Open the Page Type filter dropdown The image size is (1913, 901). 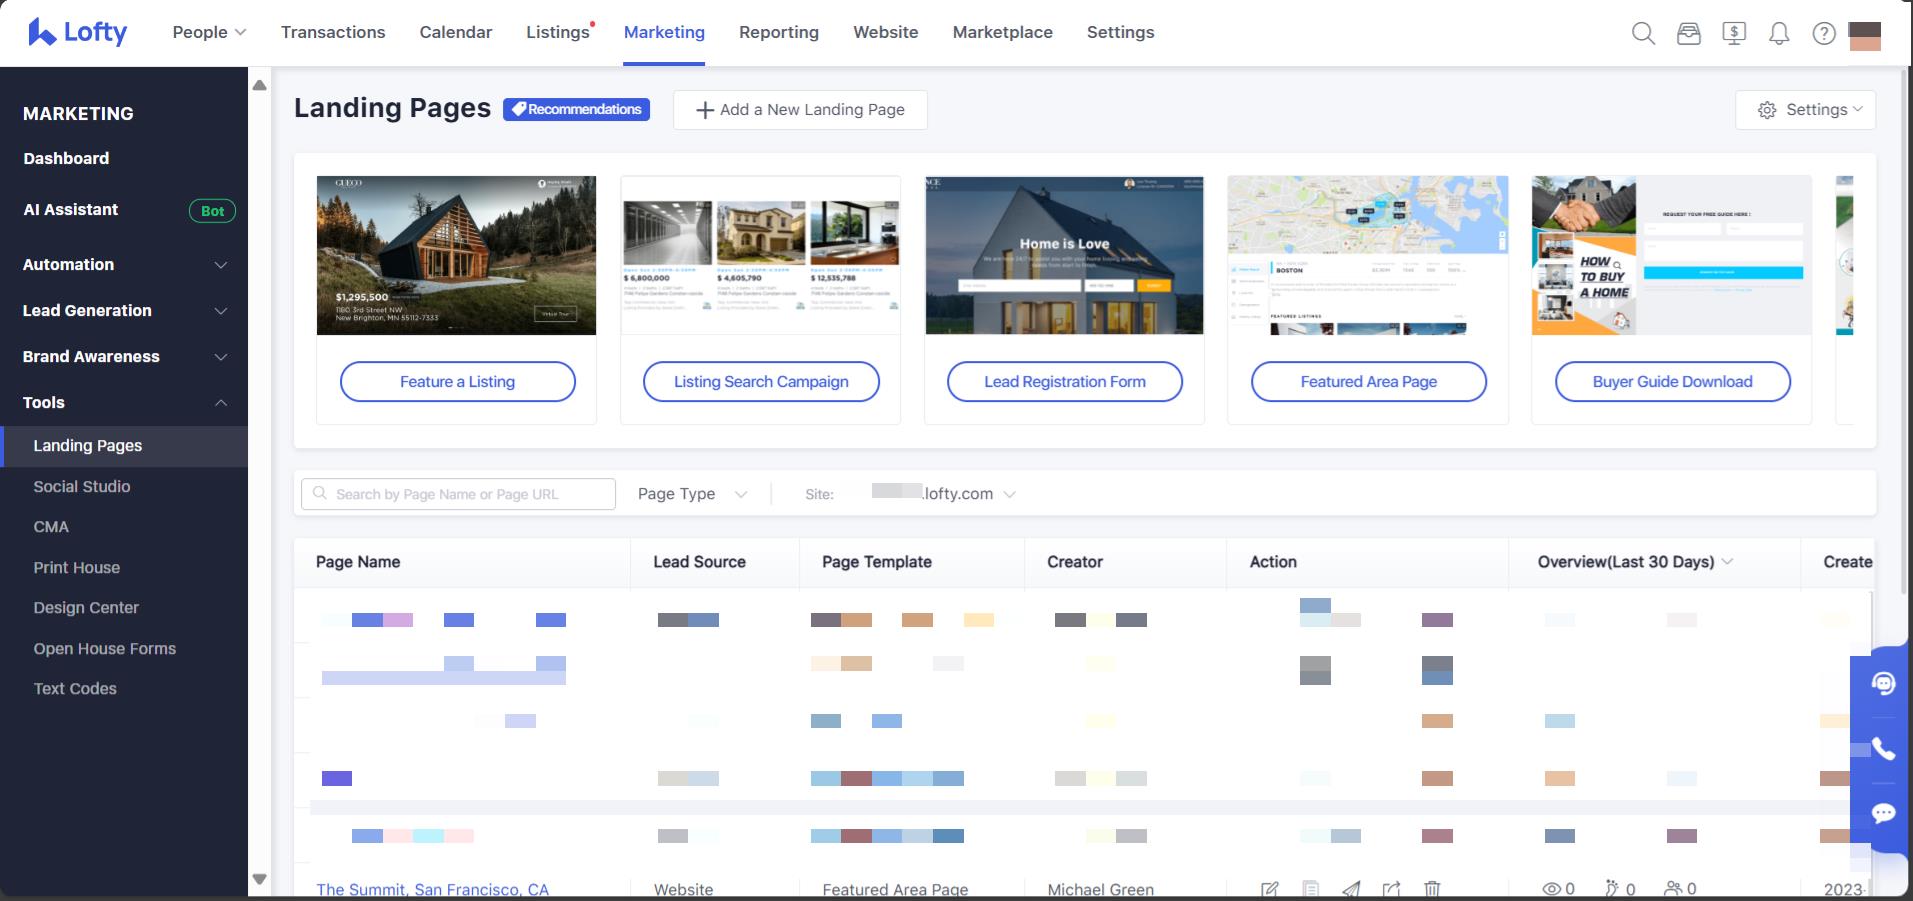(692, 494)
